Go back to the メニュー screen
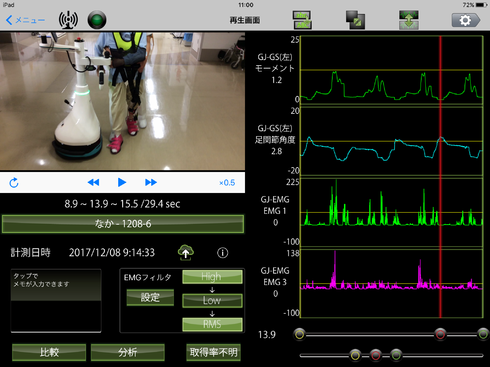 click(x=25, y=20)
